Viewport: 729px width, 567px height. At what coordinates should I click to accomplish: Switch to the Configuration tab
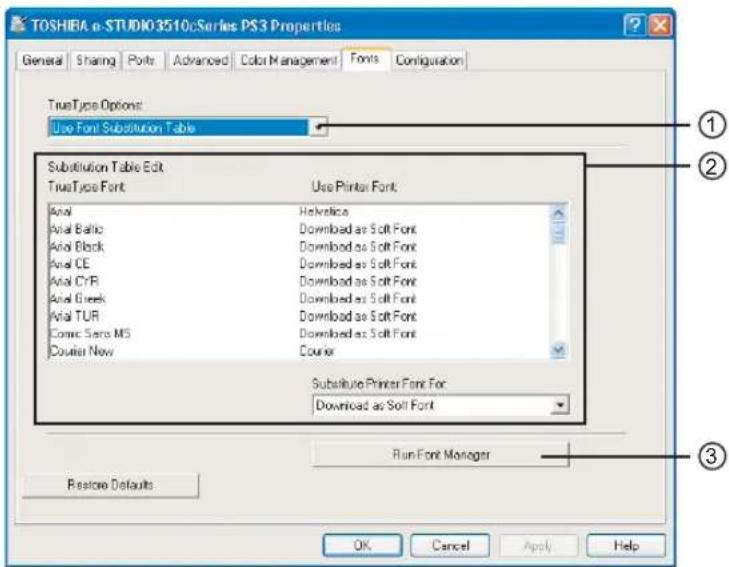click(429, 60)
